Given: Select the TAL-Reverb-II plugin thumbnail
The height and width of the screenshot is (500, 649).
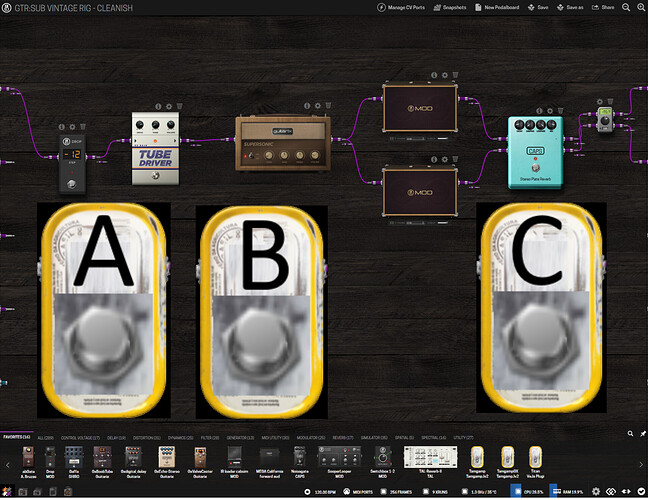Looking at the screenshot, I should click(430, 457).
